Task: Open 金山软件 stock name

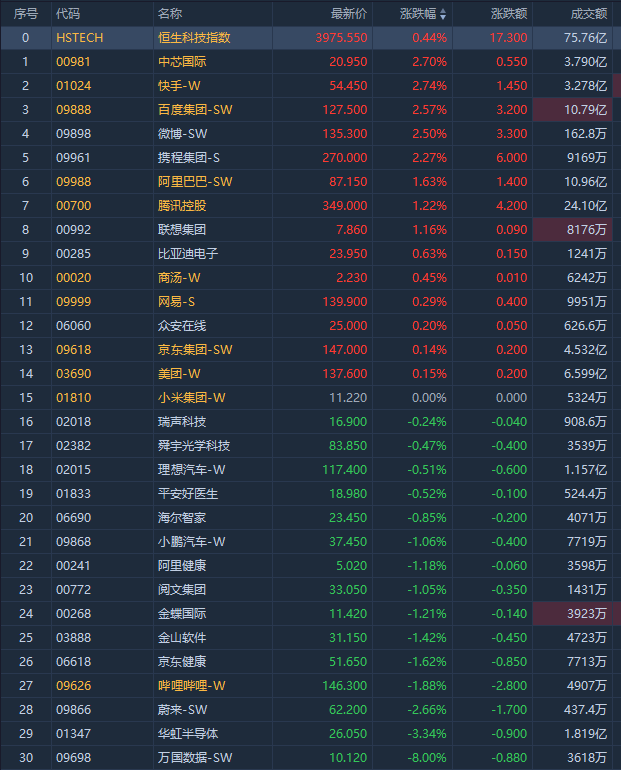Action: point(182,638)
